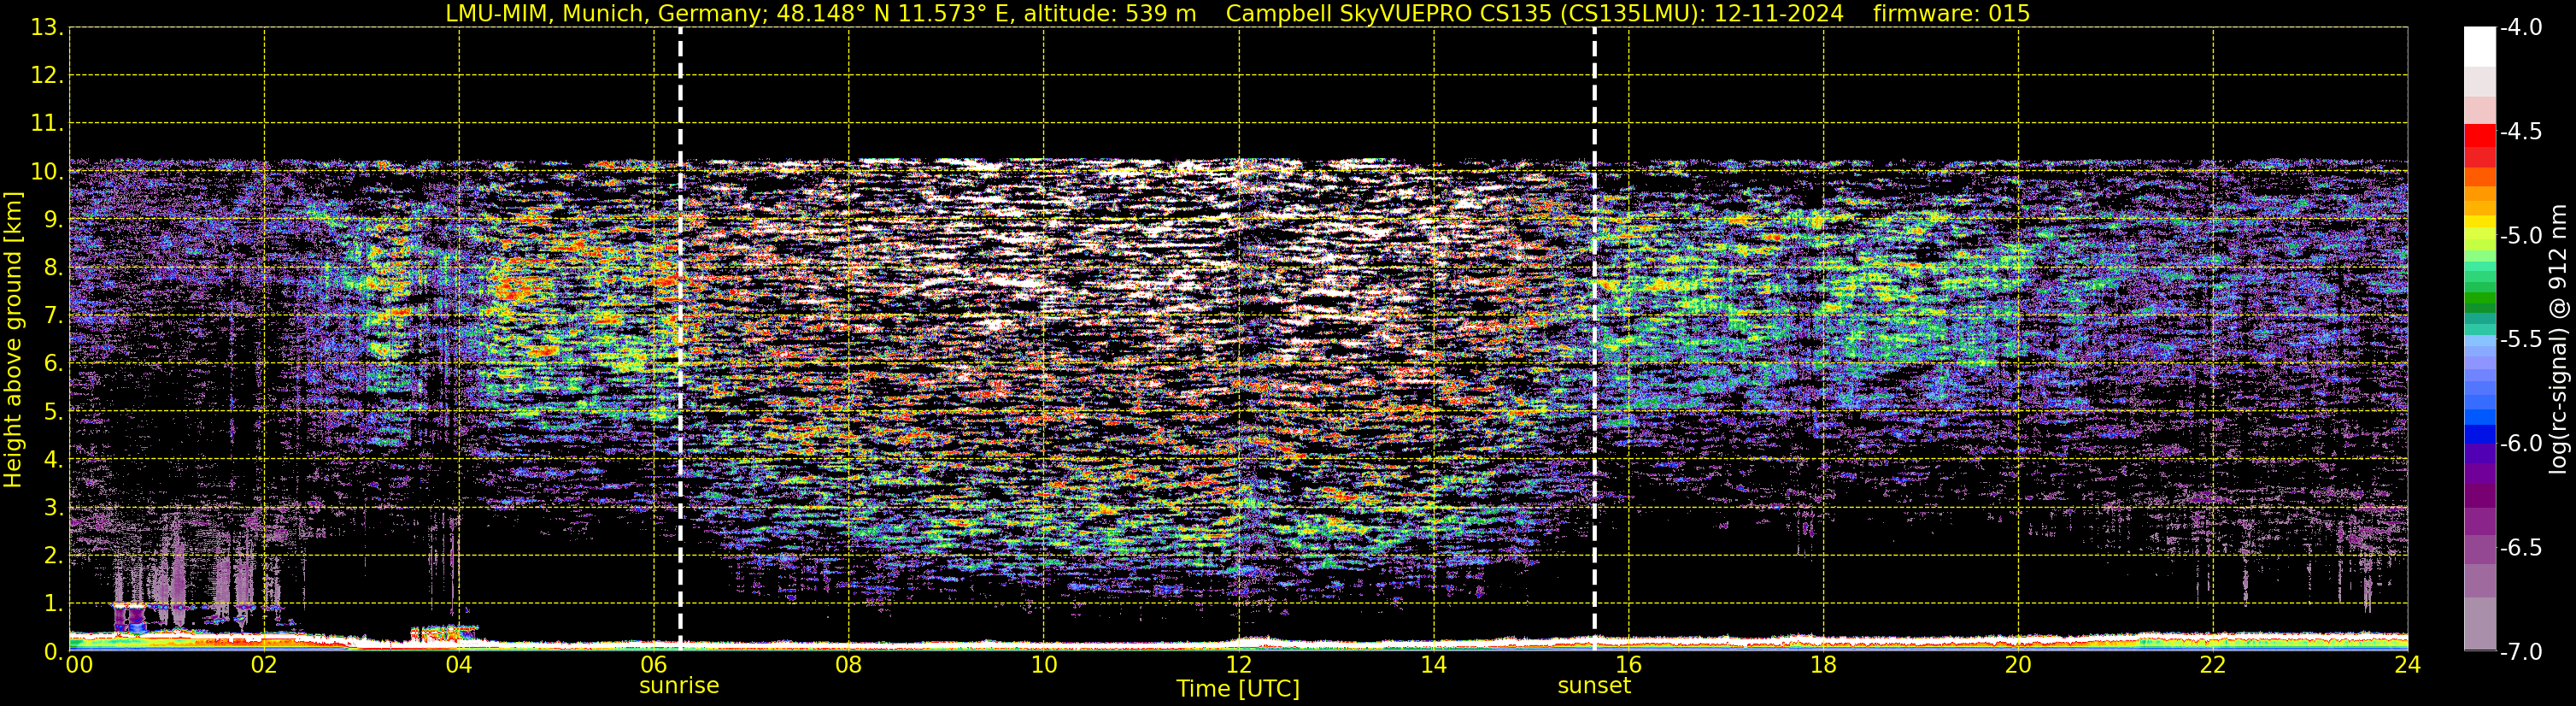This screenshot has height=706, width=2576.
Task: Click the "10." height axis tick label
Action: click(x=48, y=172)
